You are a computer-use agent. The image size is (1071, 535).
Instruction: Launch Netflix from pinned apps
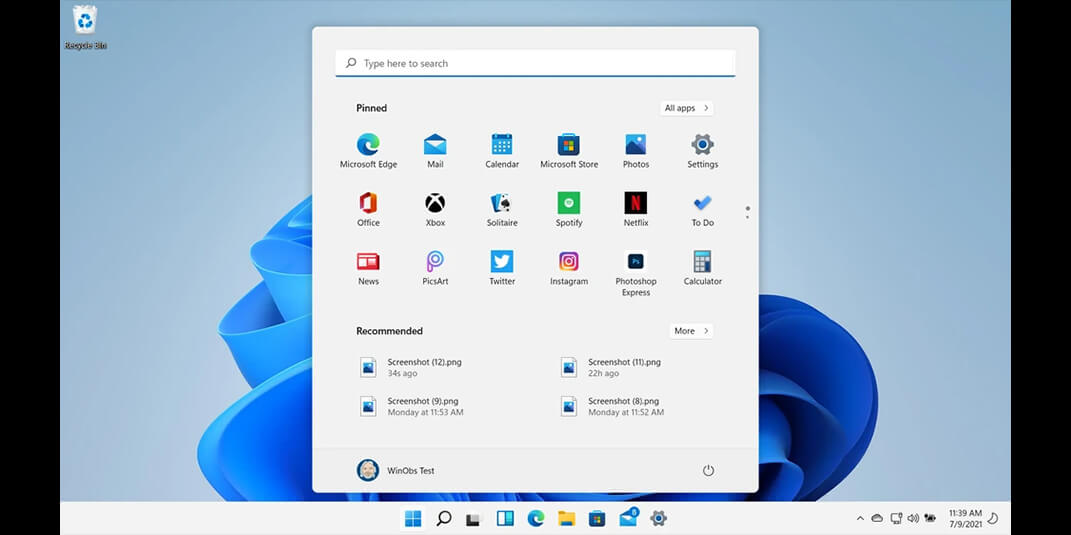click(636, 210)
